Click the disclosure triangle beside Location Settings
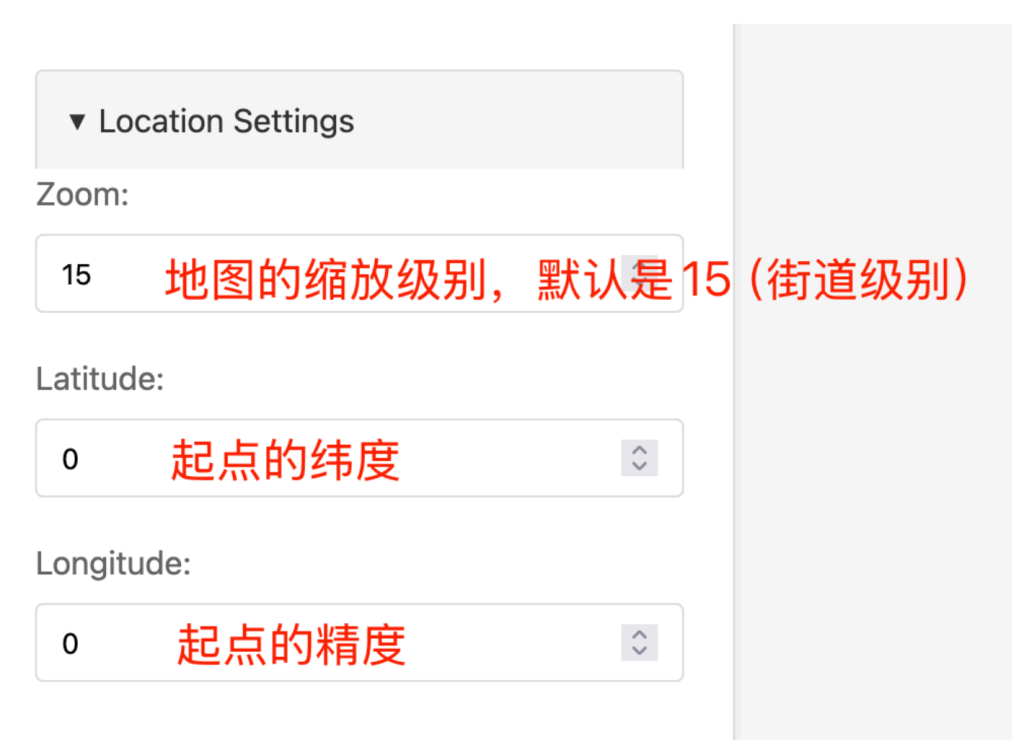Viewport: 1024px width, 750px height. click(x=77, y=121)
